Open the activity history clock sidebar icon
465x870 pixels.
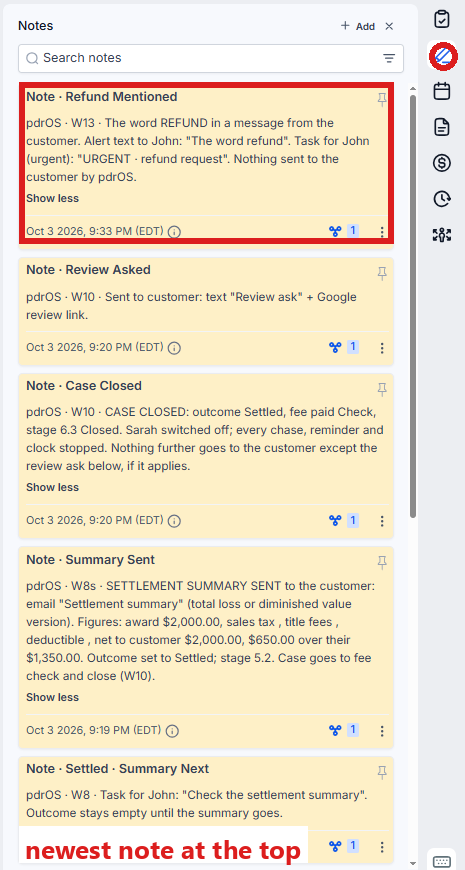tap(442, 199)
